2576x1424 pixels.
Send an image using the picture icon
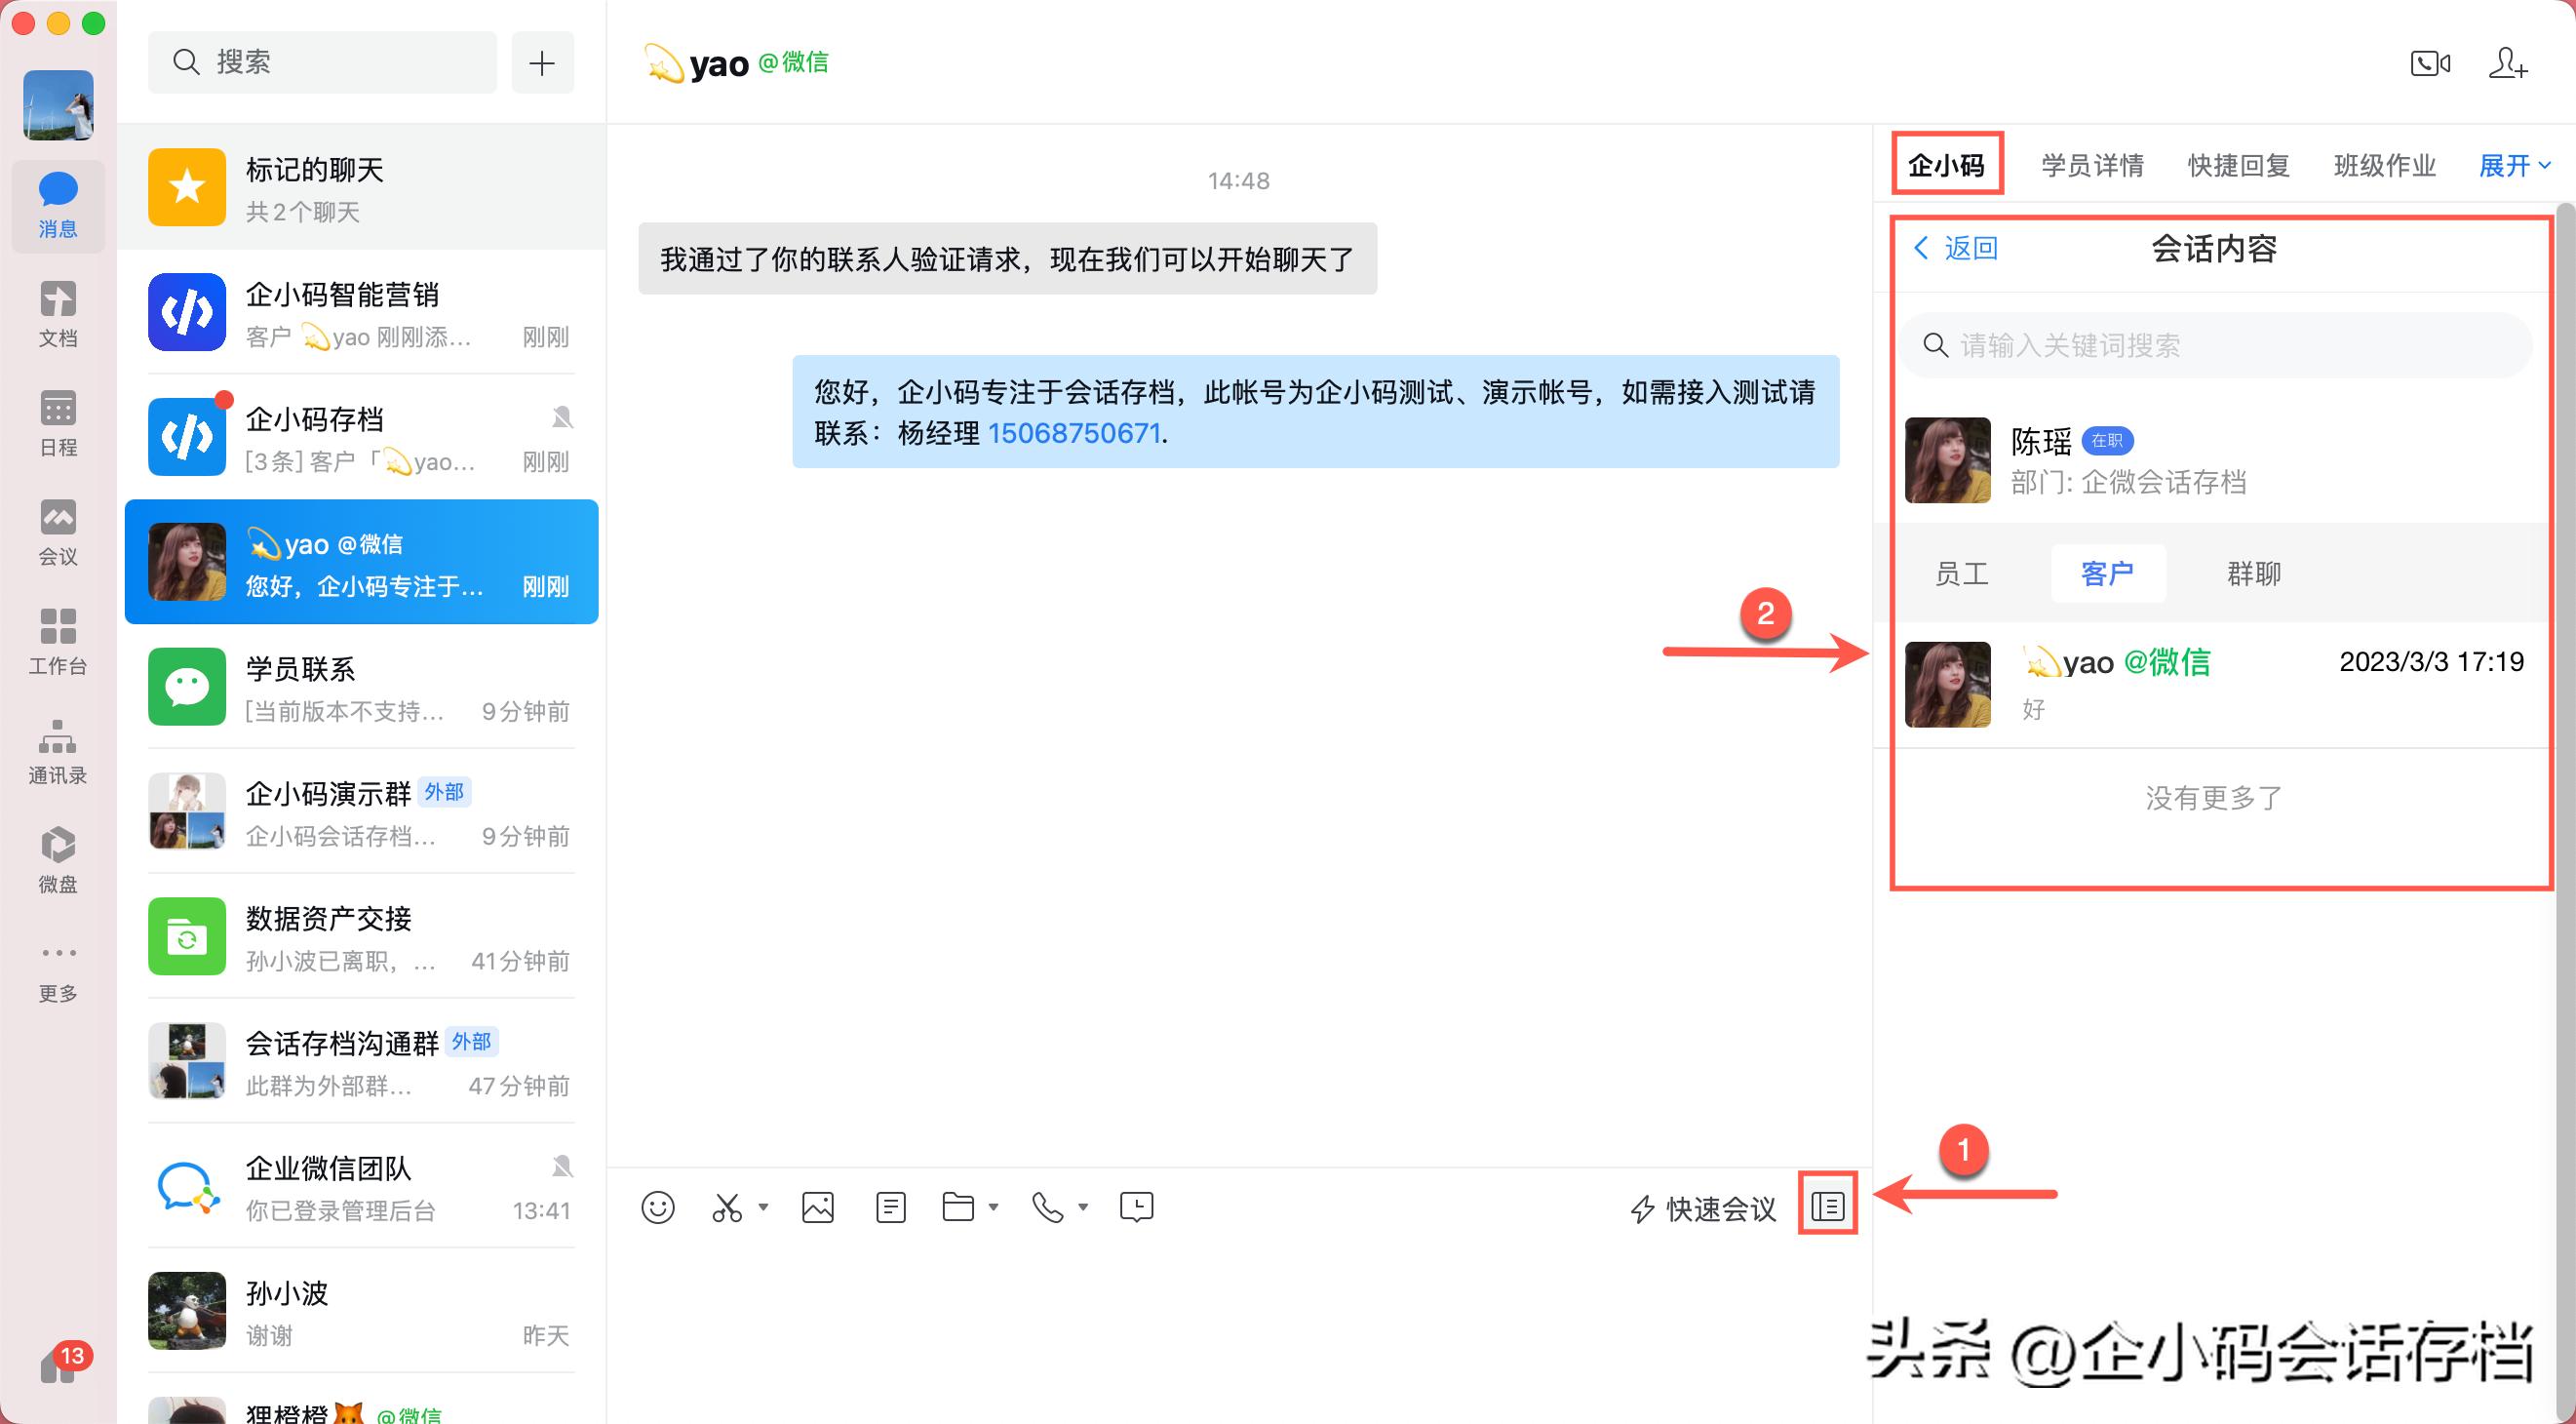pos(818,1207)
